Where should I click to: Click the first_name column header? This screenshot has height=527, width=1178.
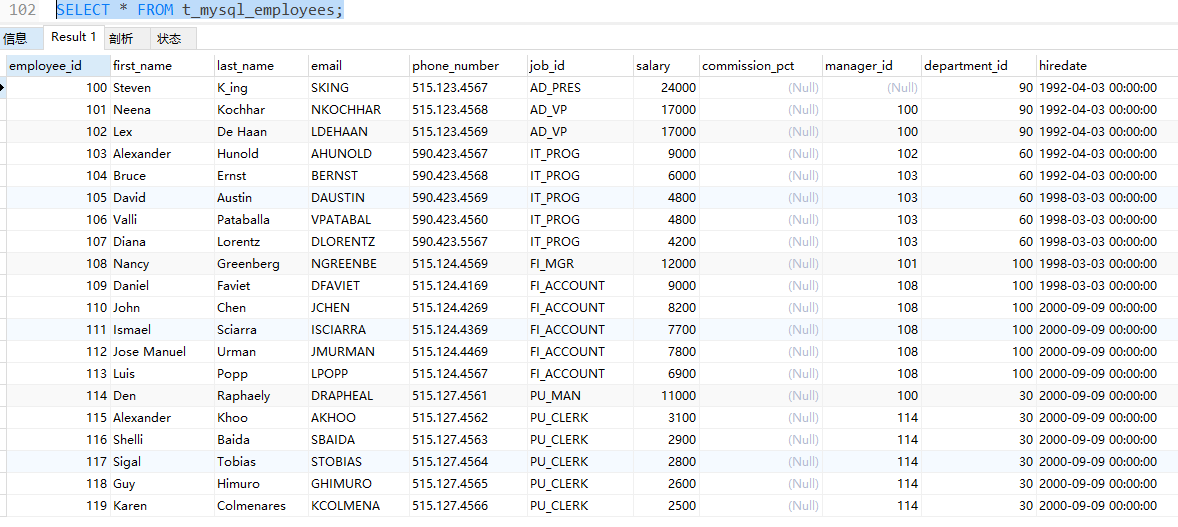pos(162,65)
